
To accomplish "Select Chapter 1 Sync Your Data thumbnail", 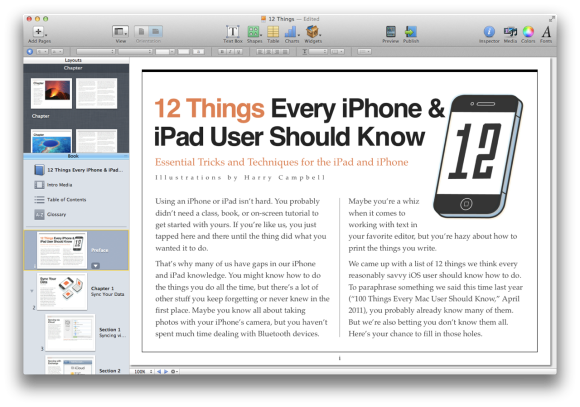I will [x=62, y=292].
